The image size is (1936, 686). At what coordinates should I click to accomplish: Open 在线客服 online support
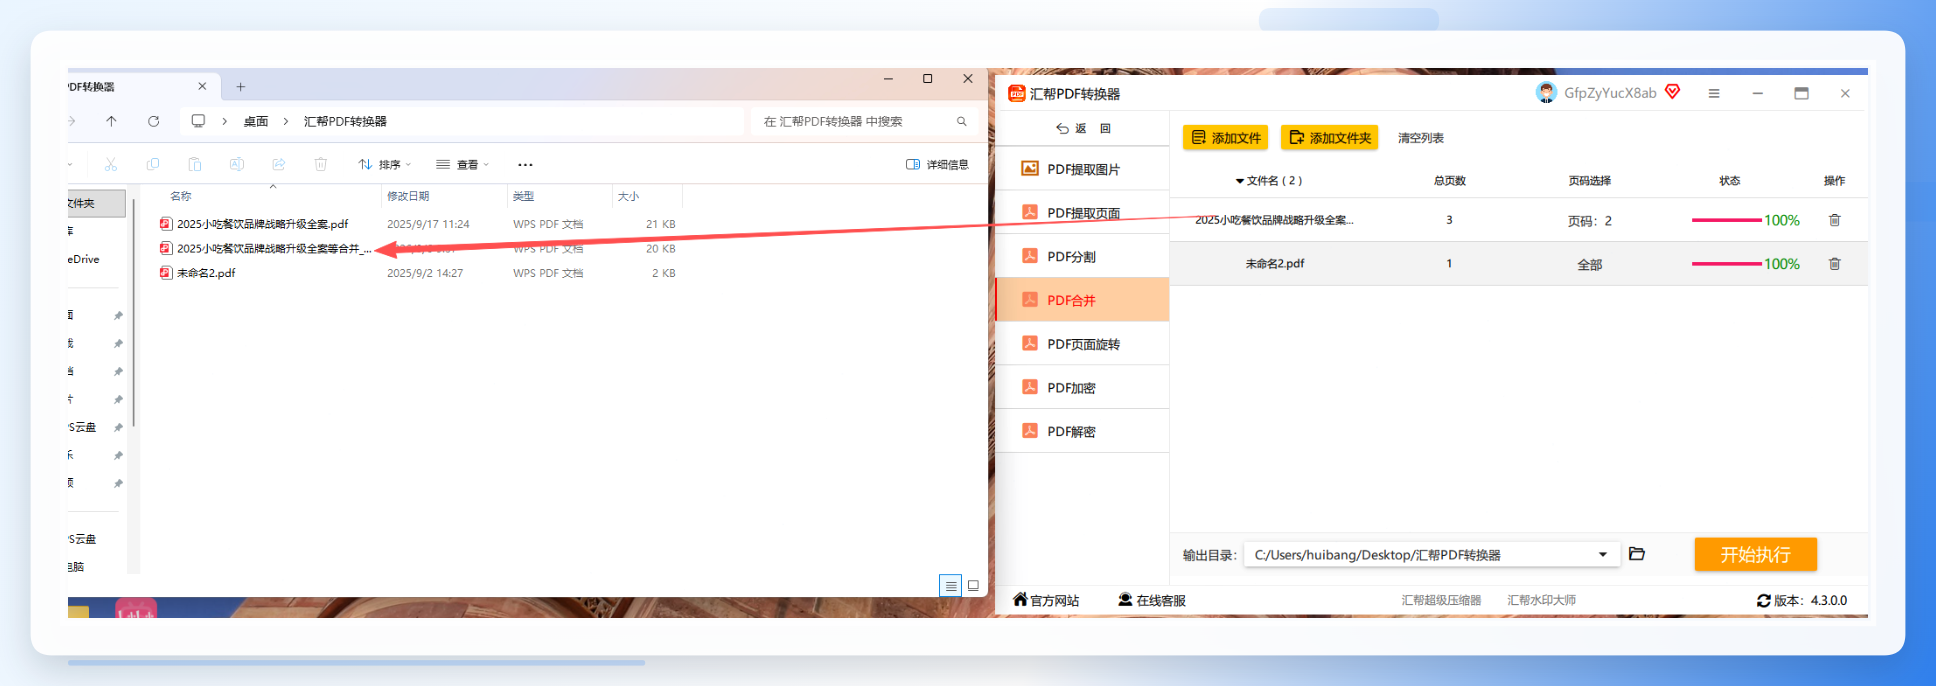point(1152,600)
